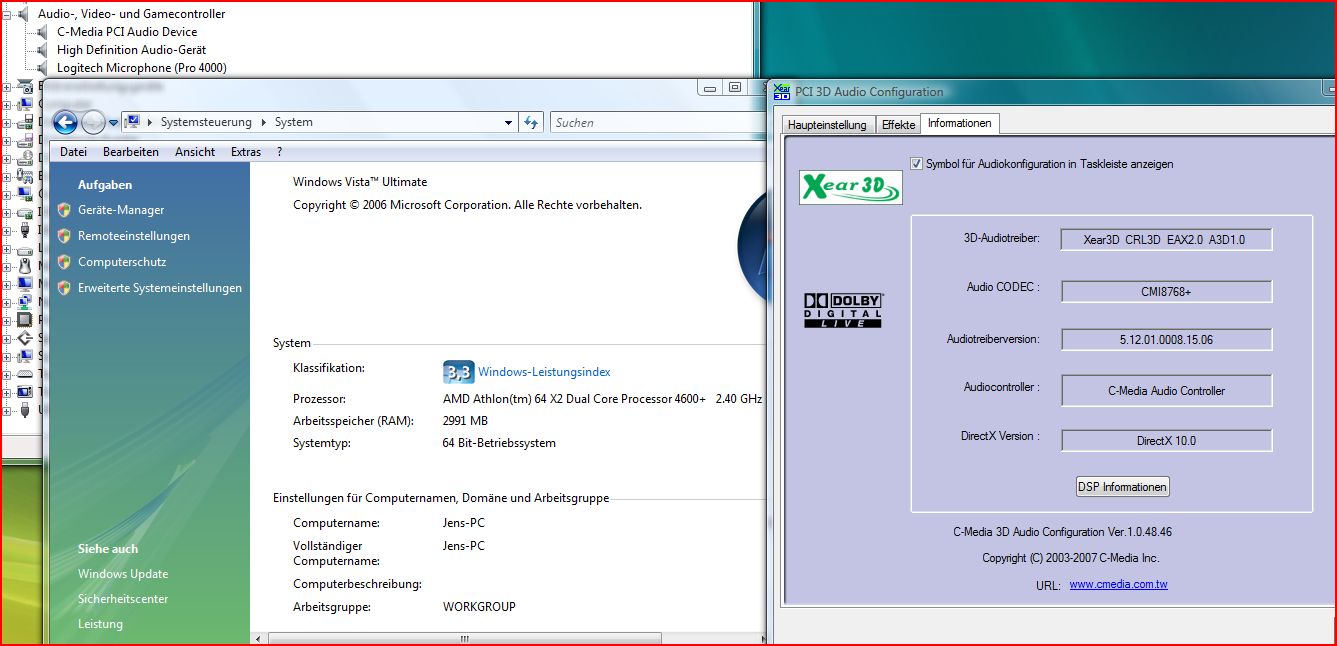This screenshot has height=646, width=1337.
Task: Open recent pages dropdown next to forward arrow
Action: pos(113,123)
